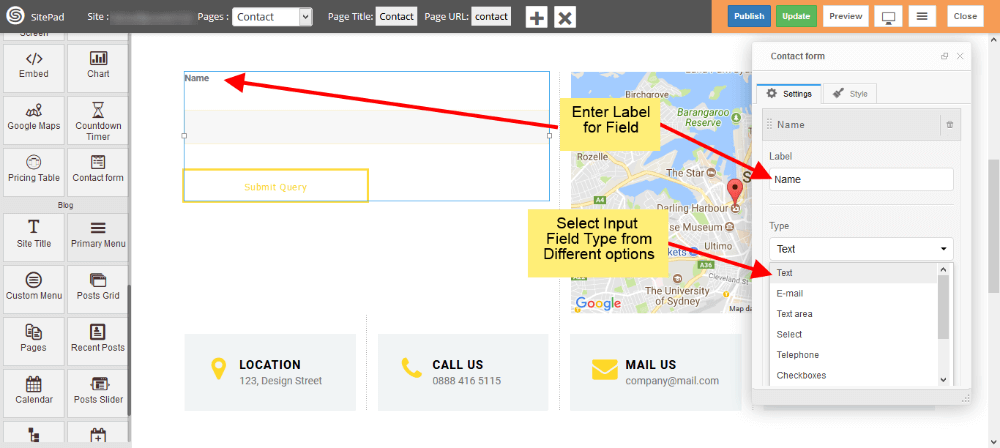The height and width of the screenshot is (448, 1000).
Task: Add the Recent Posts widget
Action: 98,341
